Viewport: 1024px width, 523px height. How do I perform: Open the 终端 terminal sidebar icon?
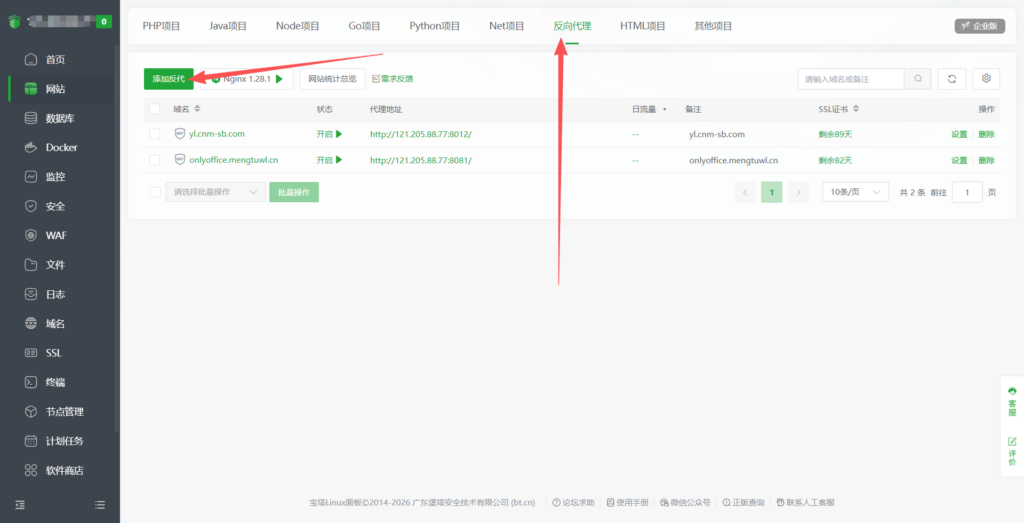tap(31, 383)
